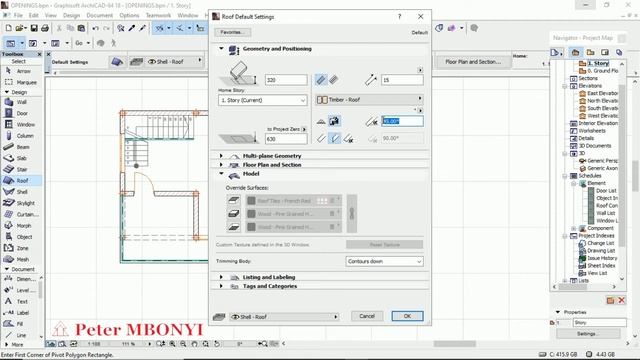Select the Zone tool
The image size is (640, 360).
[22, 248]
